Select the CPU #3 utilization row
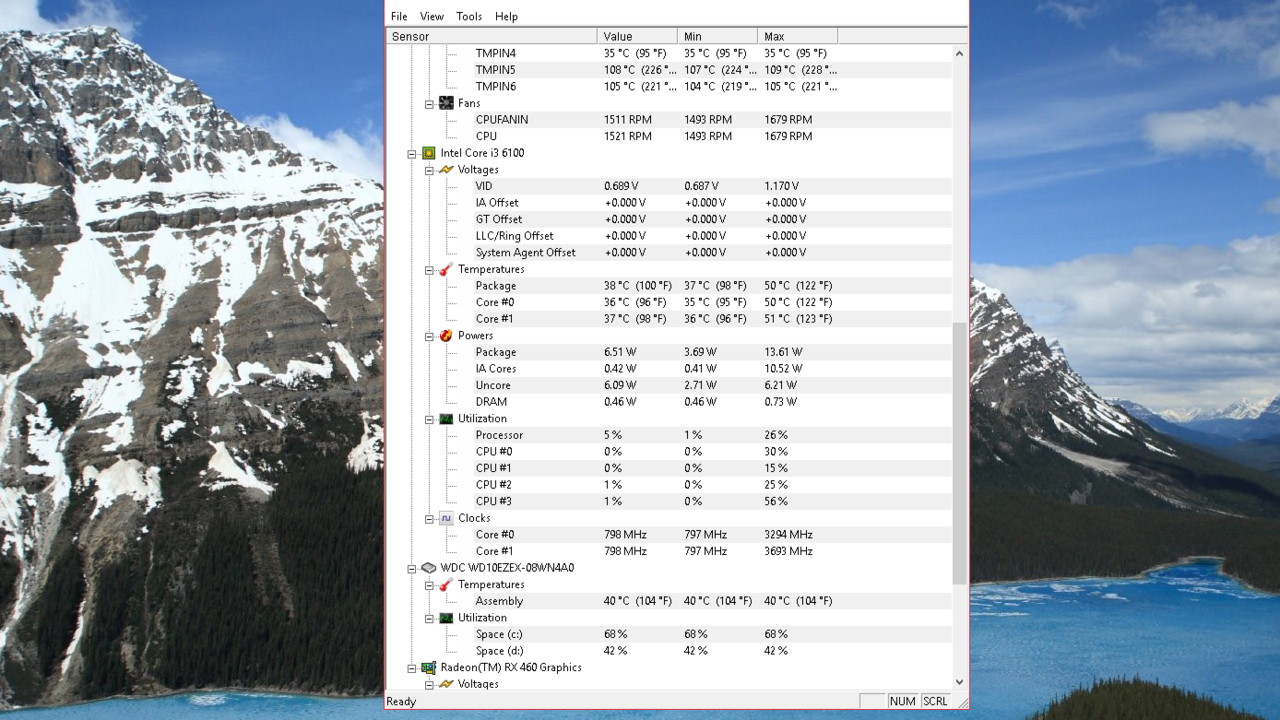 tap(669, 501)
